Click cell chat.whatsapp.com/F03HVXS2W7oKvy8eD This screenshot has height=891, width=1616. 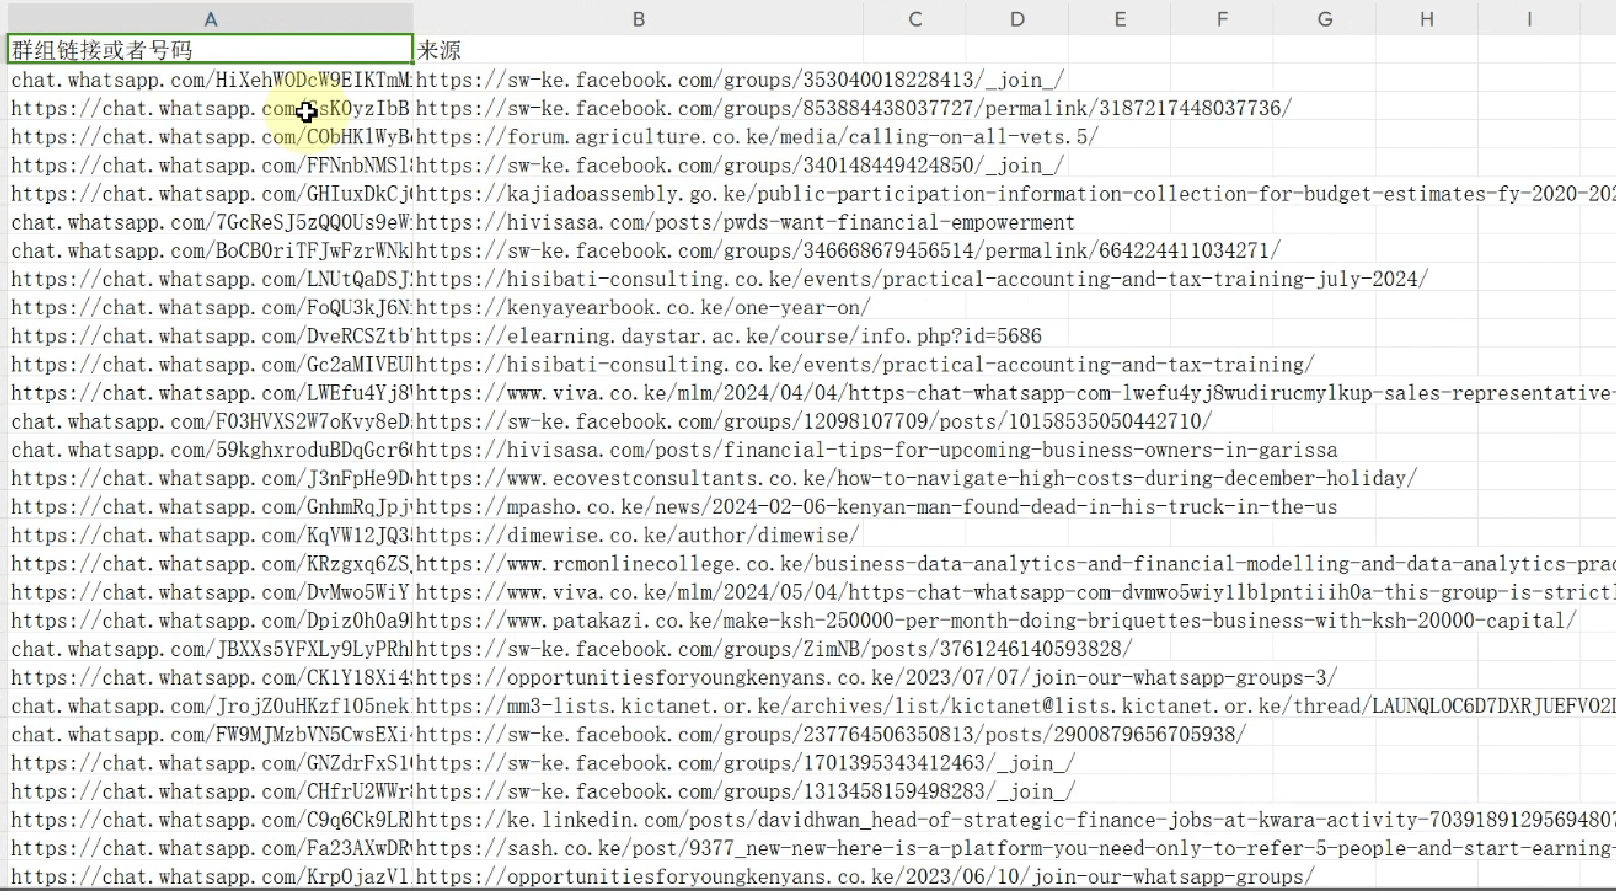point(210,421)
